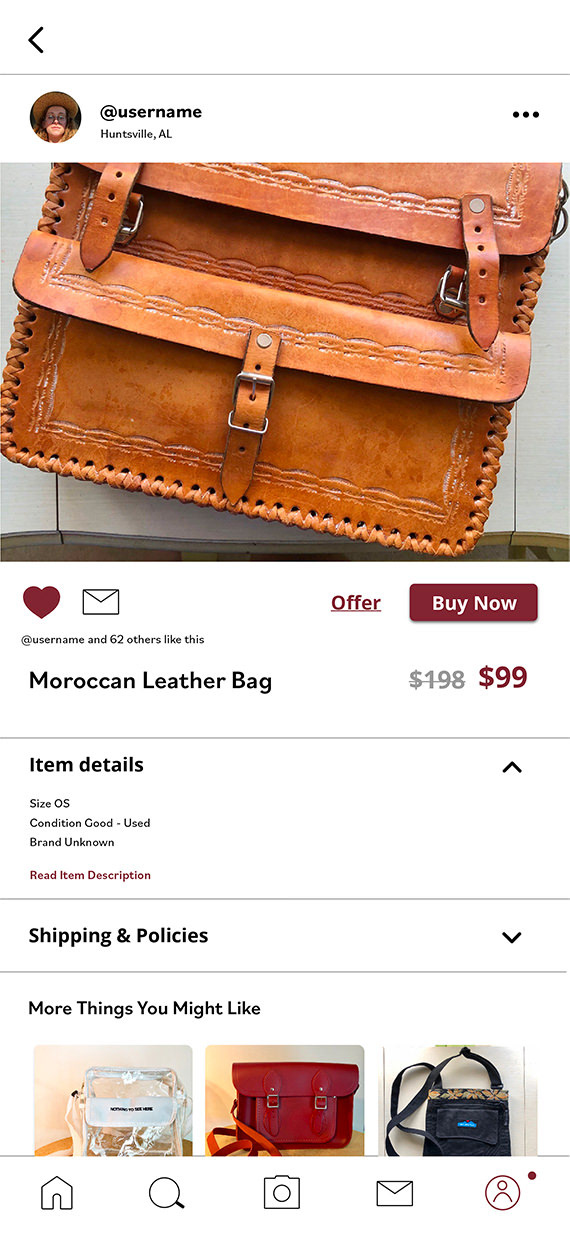View the seller's profile avatar
The width and height of the screenshot is (570, 1234).
(x=56, y=117)
